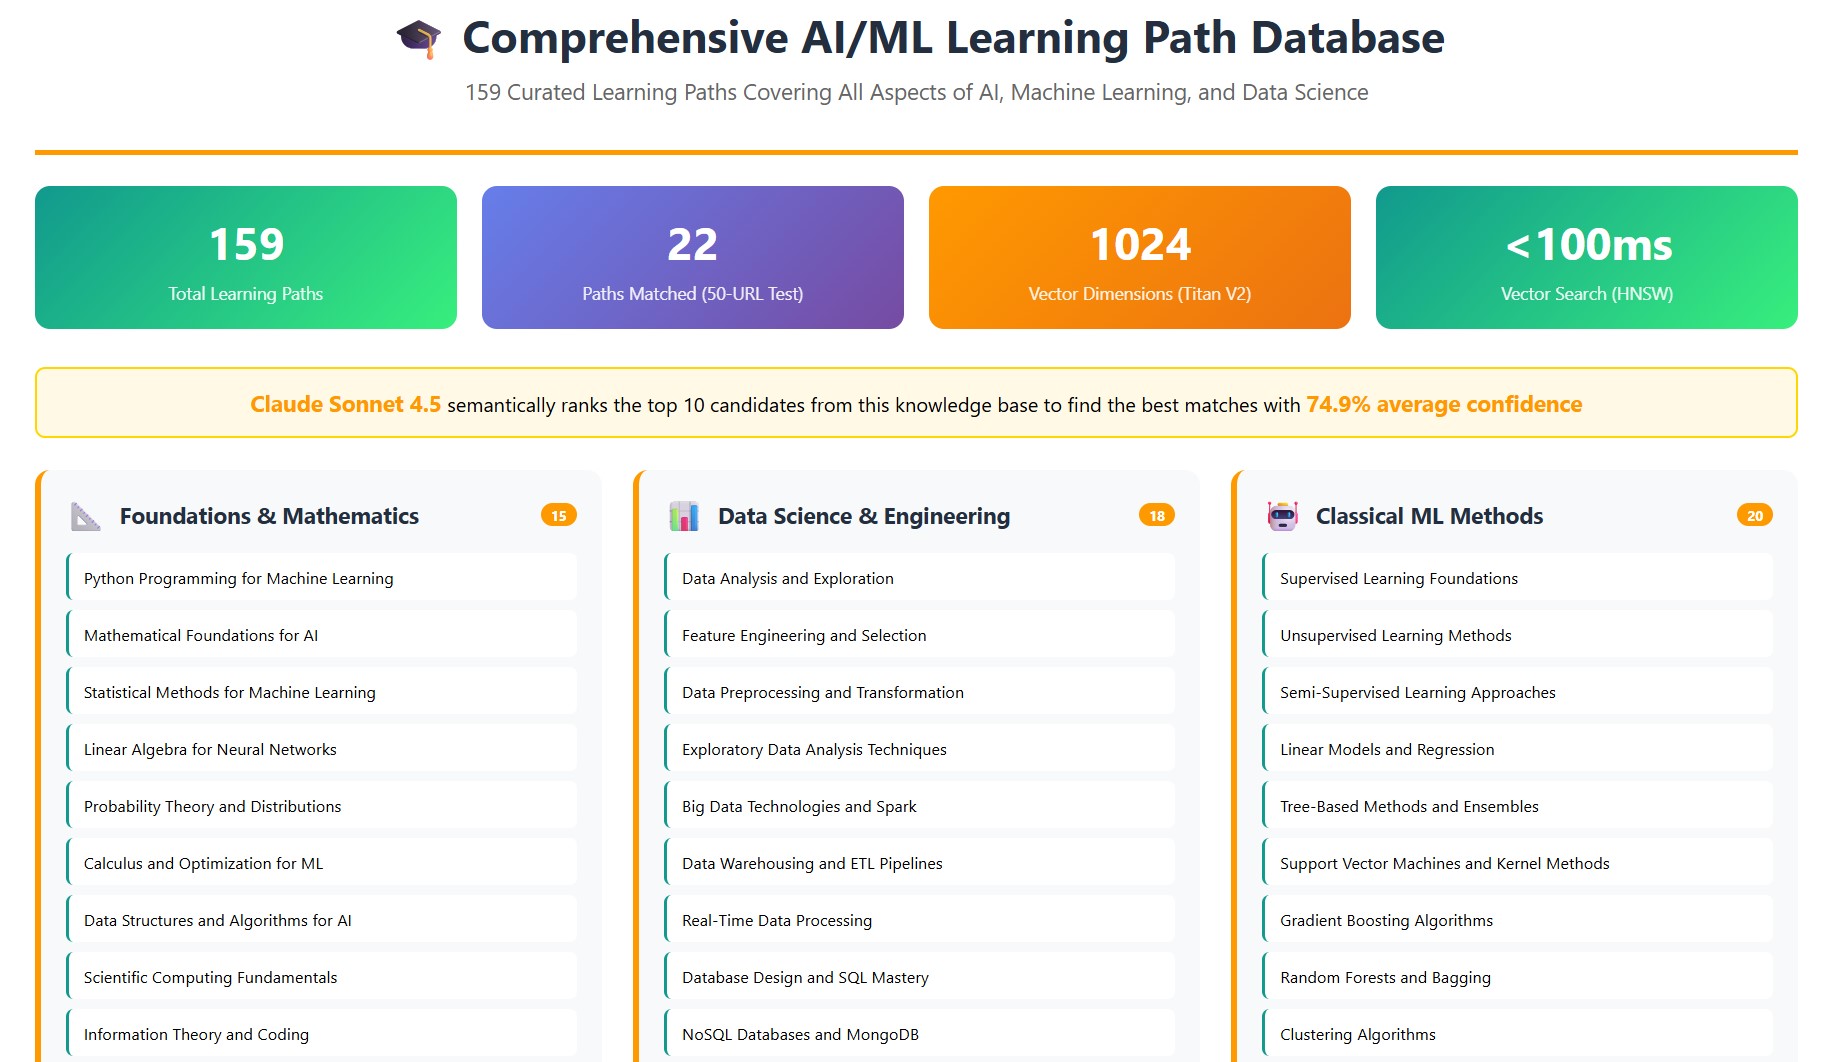Open Data Structures and Algorithms for AI

(x=322, y=920)
